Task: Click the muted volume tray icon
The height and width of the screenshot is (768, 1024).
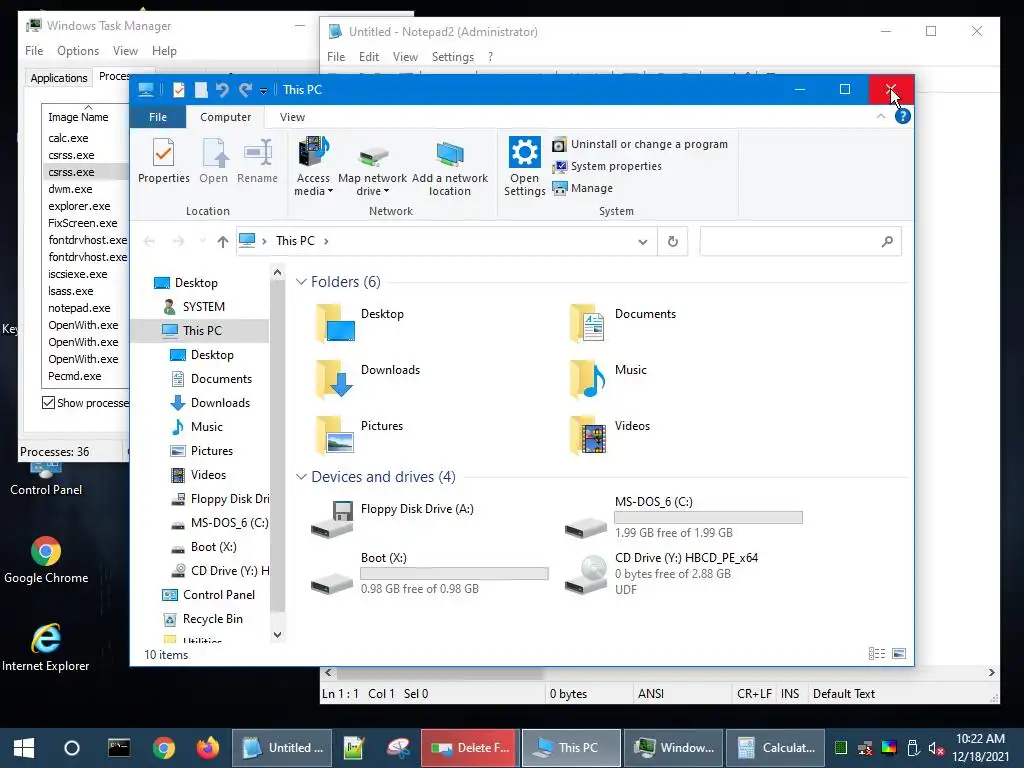Action: pos(936,748)
